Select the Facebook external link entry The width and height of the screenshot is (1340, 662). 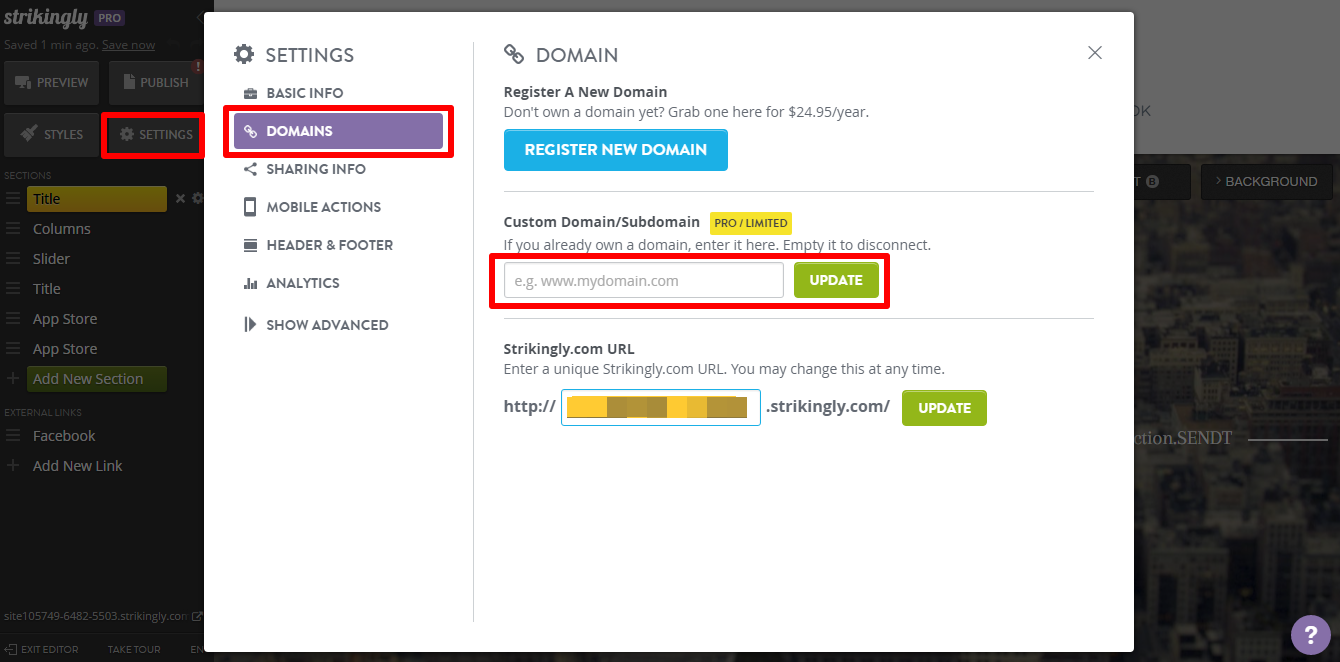[64, 436]
